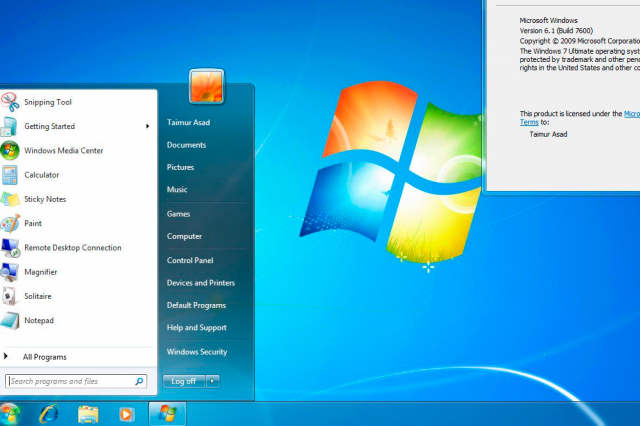Open Calculator from its icon
The image size is (640, 426).
[x=9, y=175]
